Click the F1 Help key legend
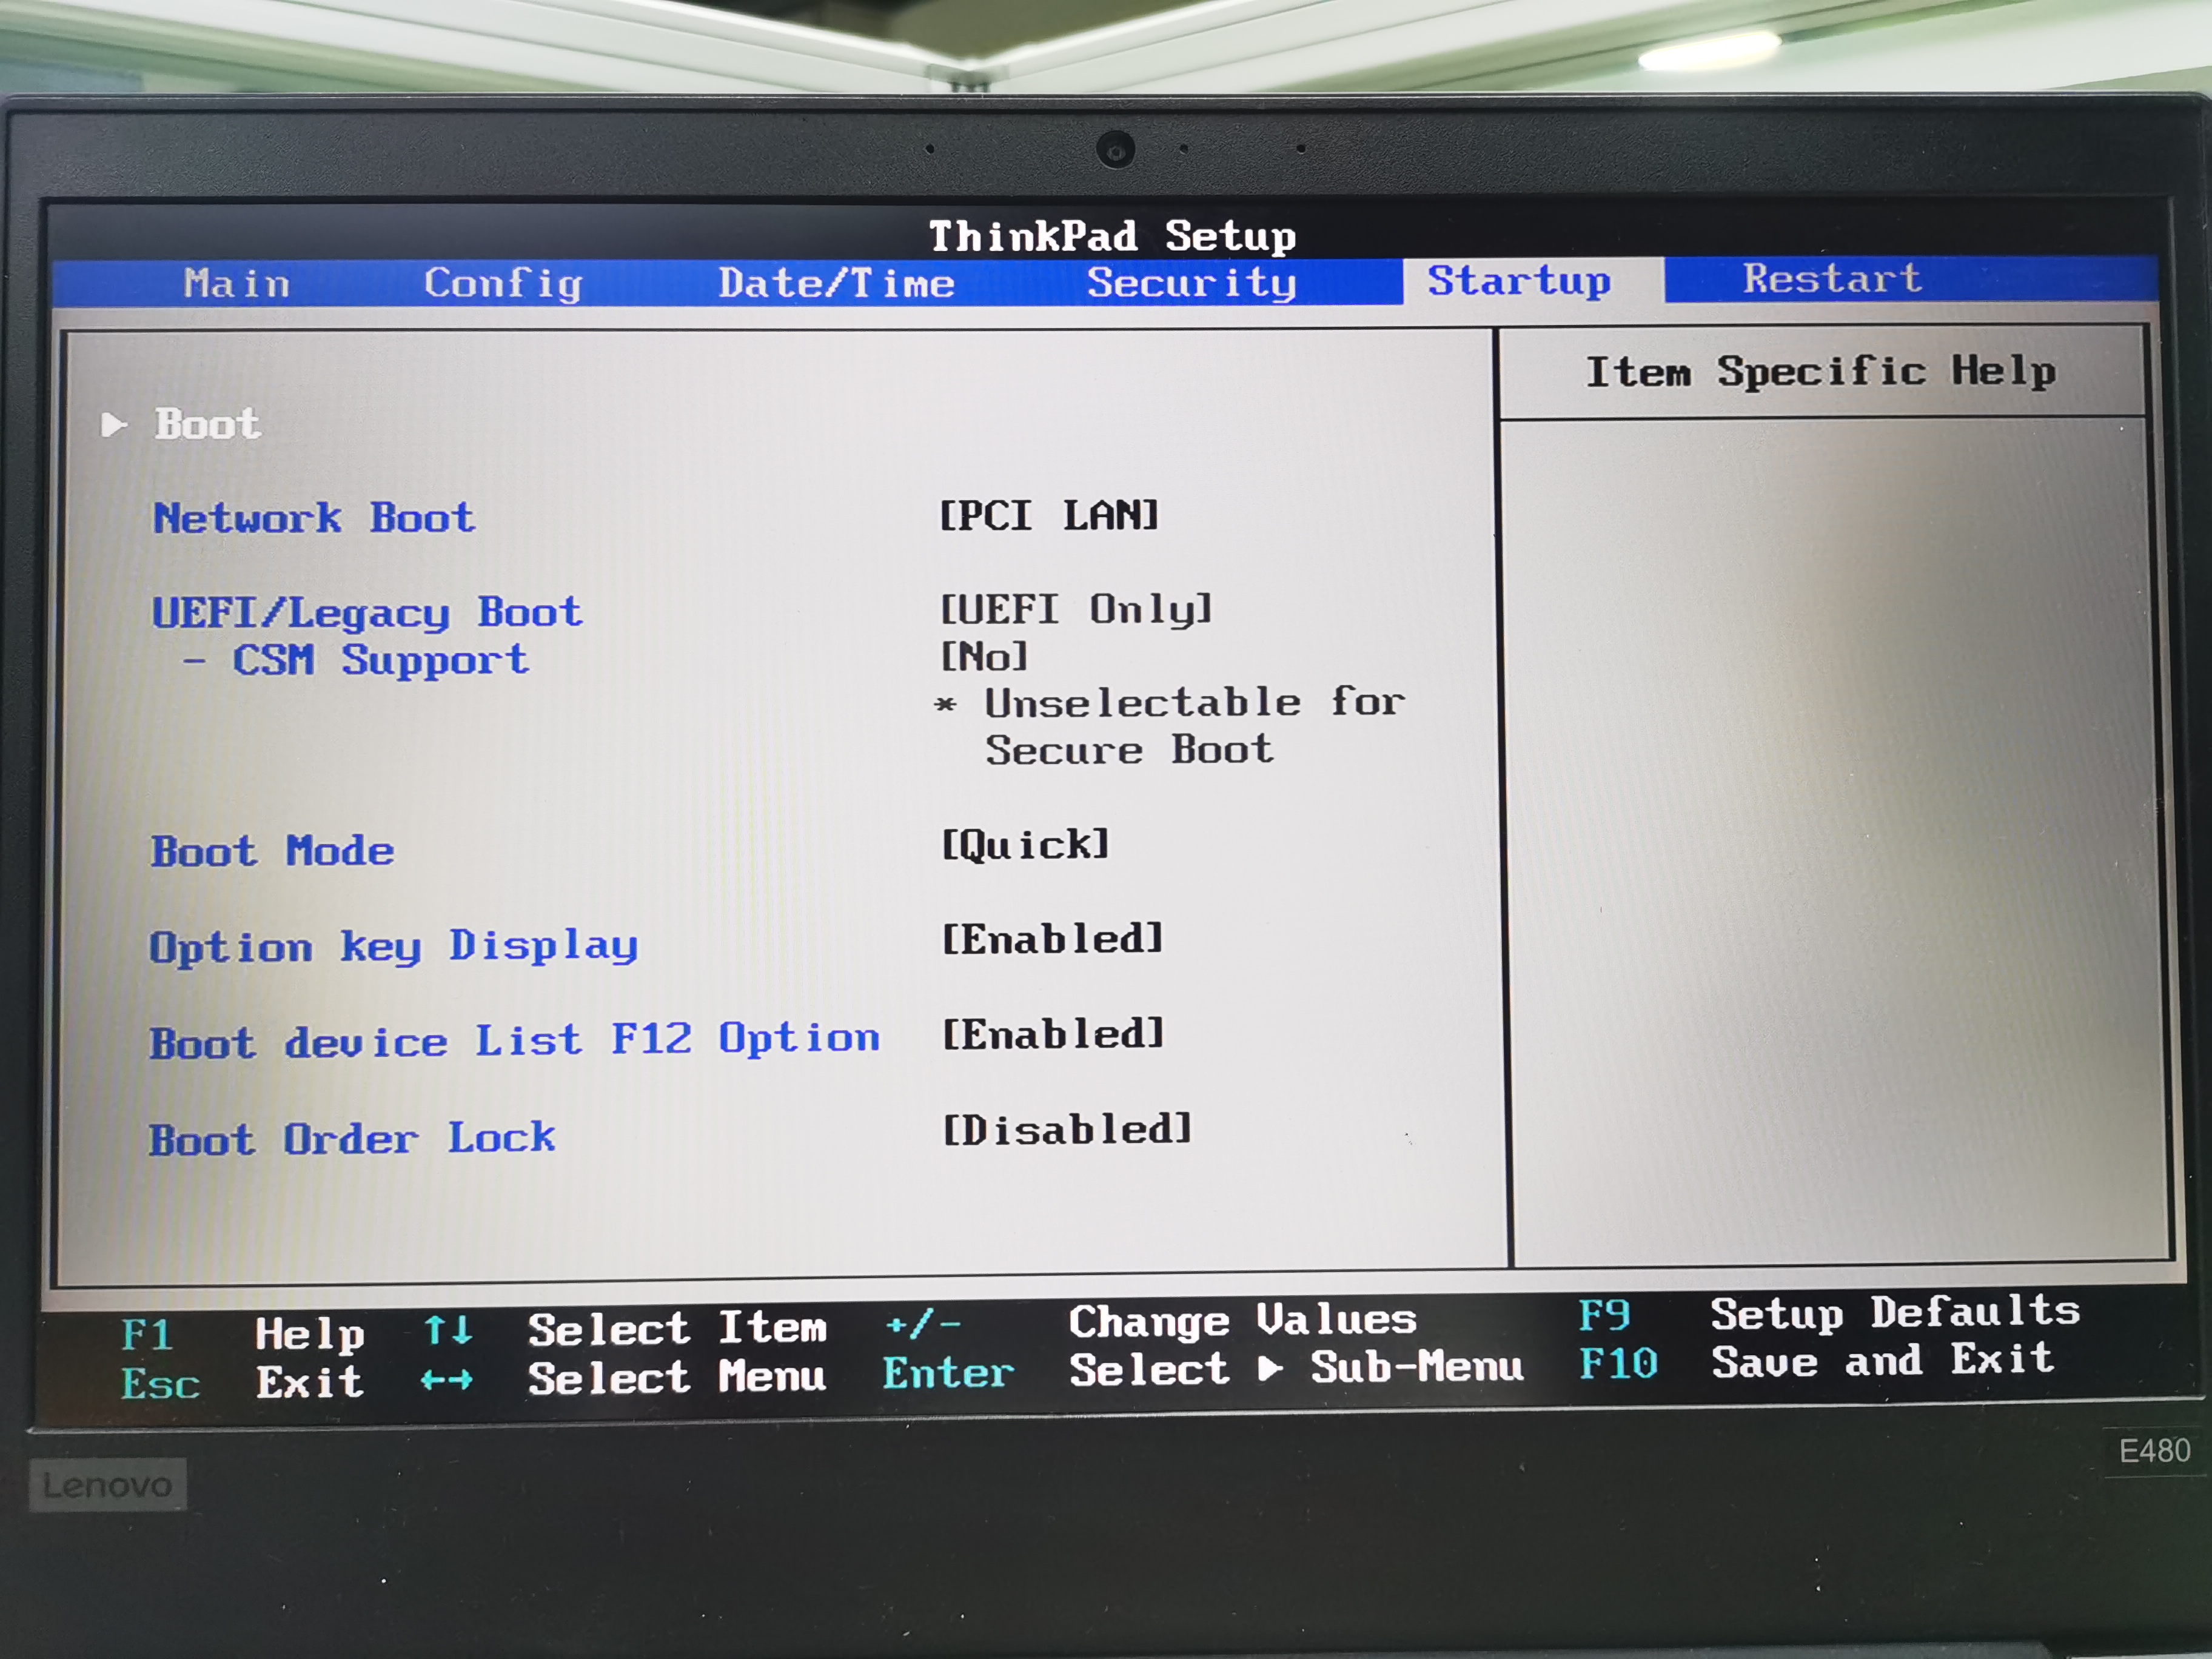Viewport: 2212px width, 1659px height. coord(147,1335)
